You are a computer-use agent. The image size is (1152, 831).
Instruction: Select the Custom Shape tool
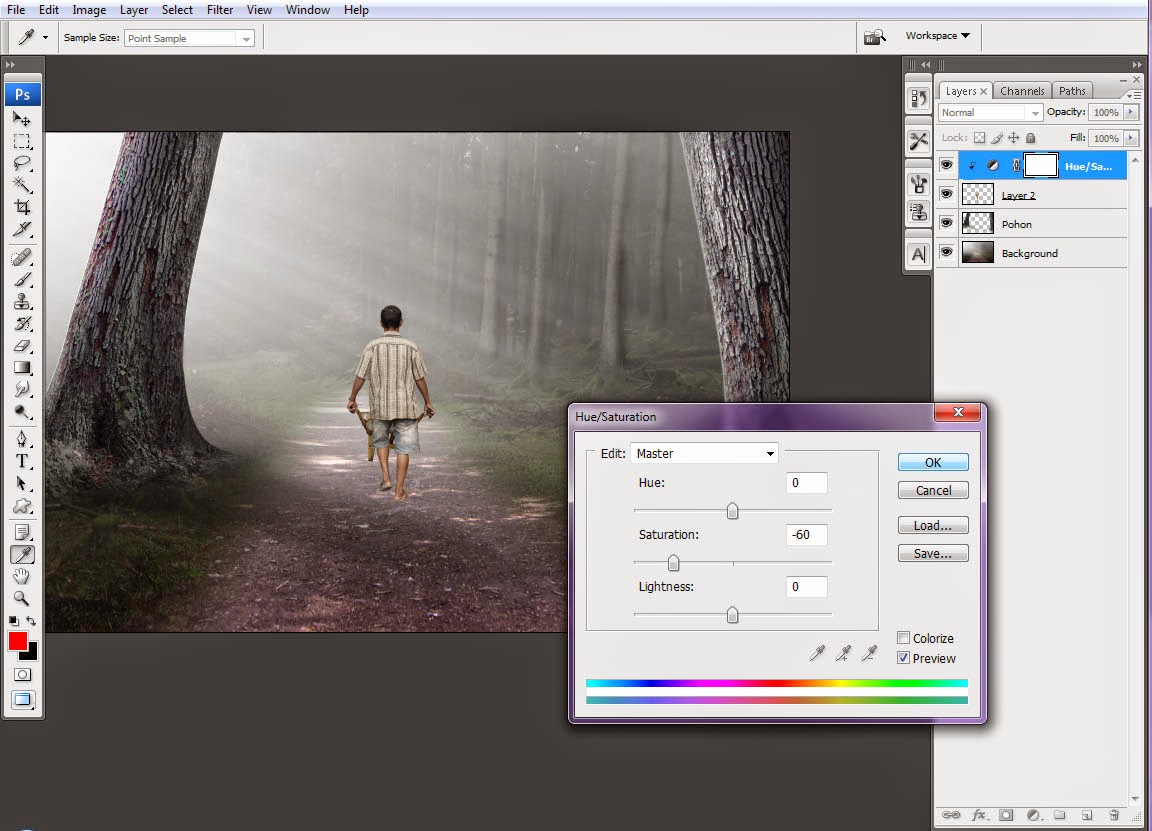coord(22,506)
